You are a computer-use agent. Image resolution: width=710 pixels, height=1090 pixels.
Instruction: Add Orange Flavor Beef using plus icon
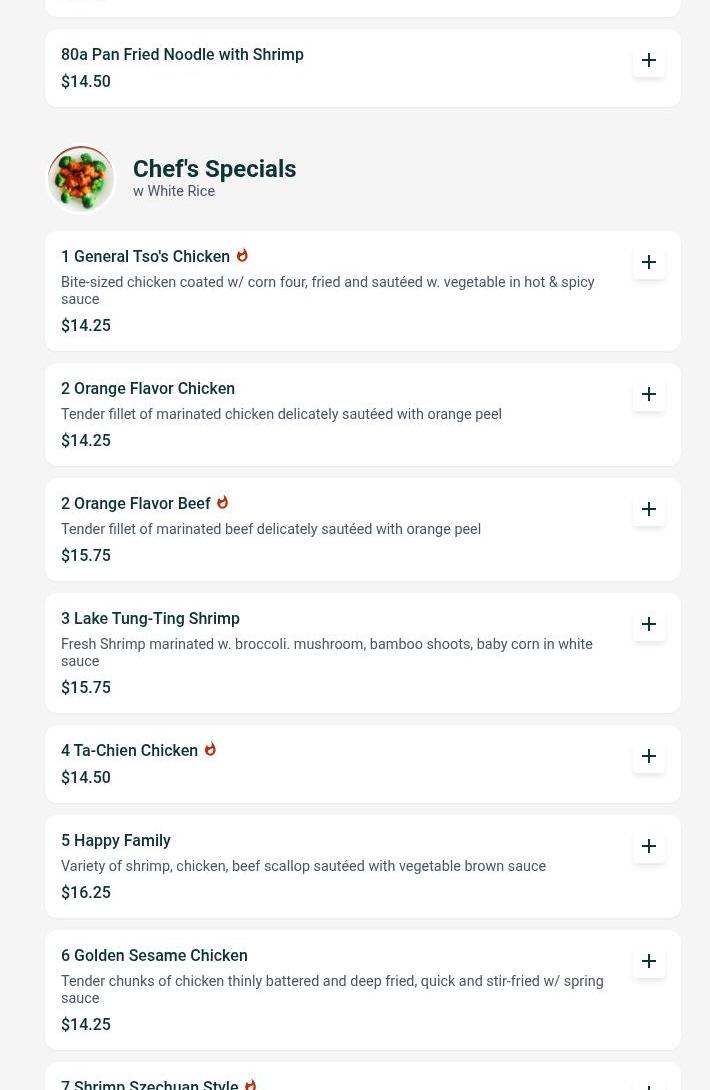pyautogui.click(x=648, y=509)
